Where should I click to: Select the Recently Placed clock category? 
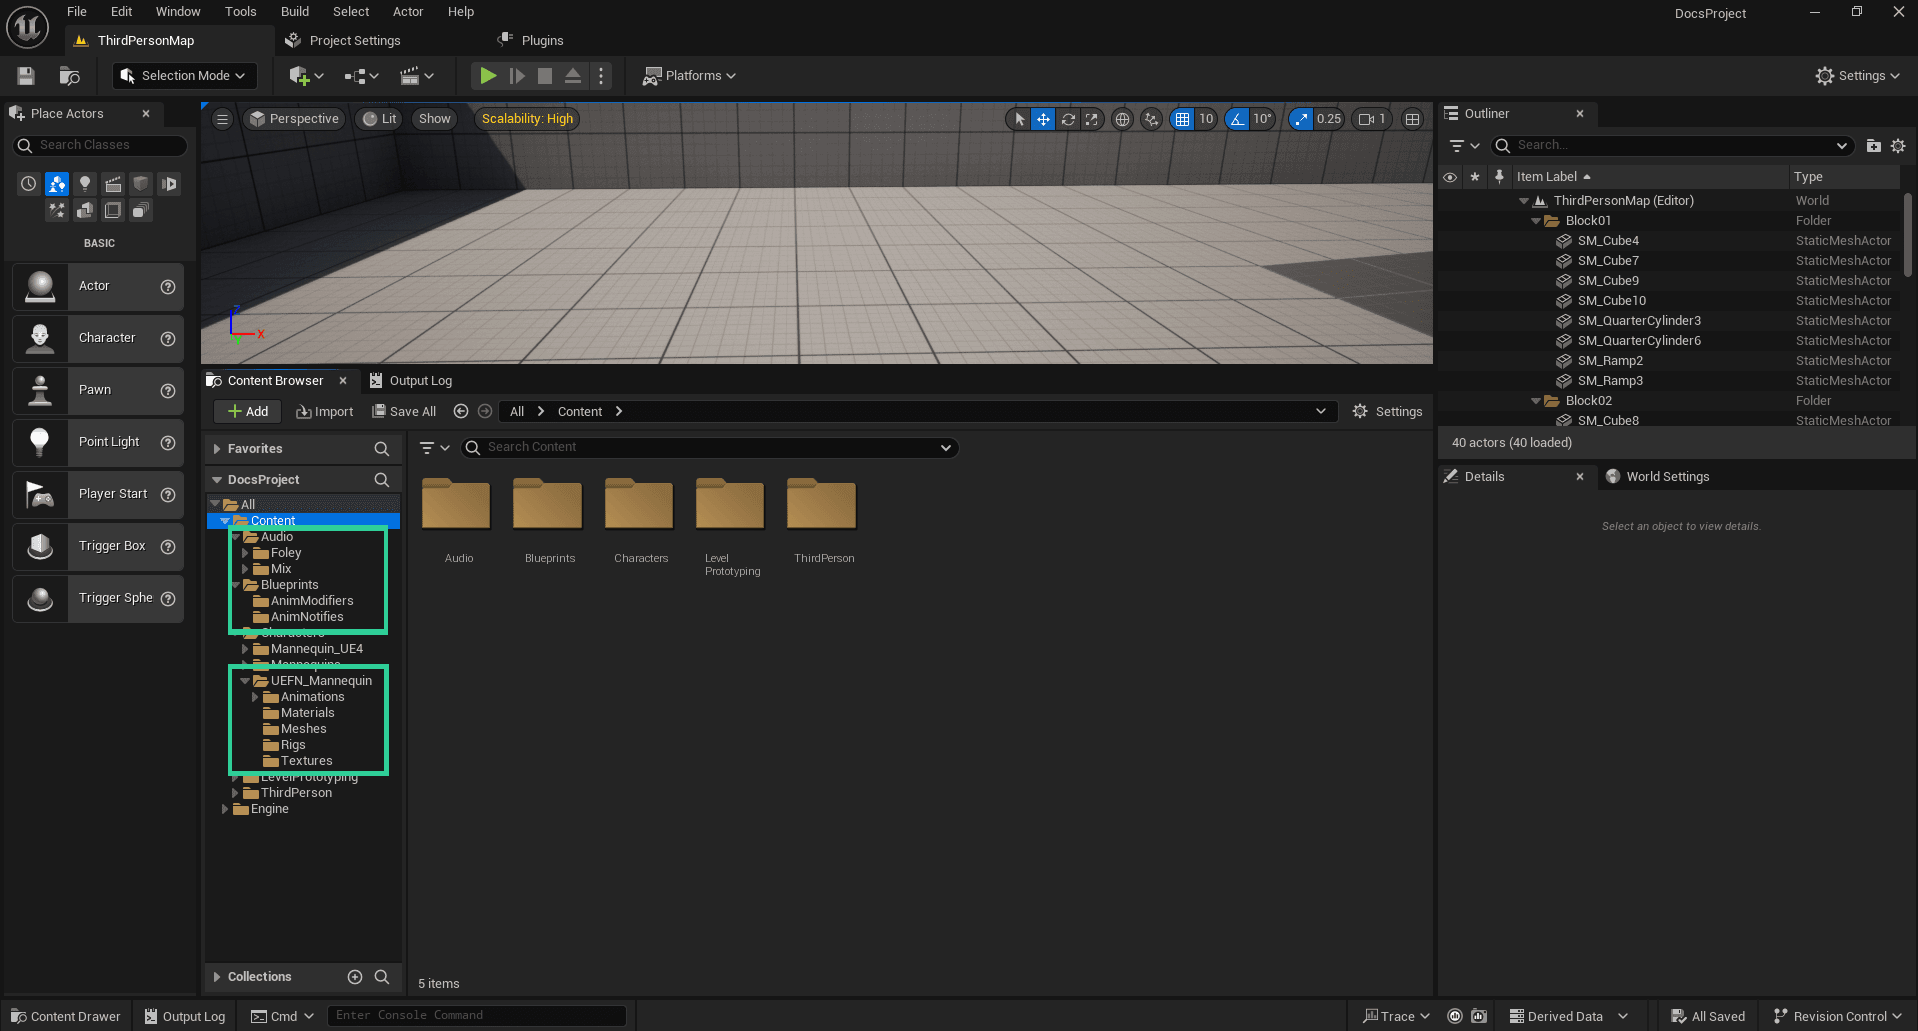point(29,184)
